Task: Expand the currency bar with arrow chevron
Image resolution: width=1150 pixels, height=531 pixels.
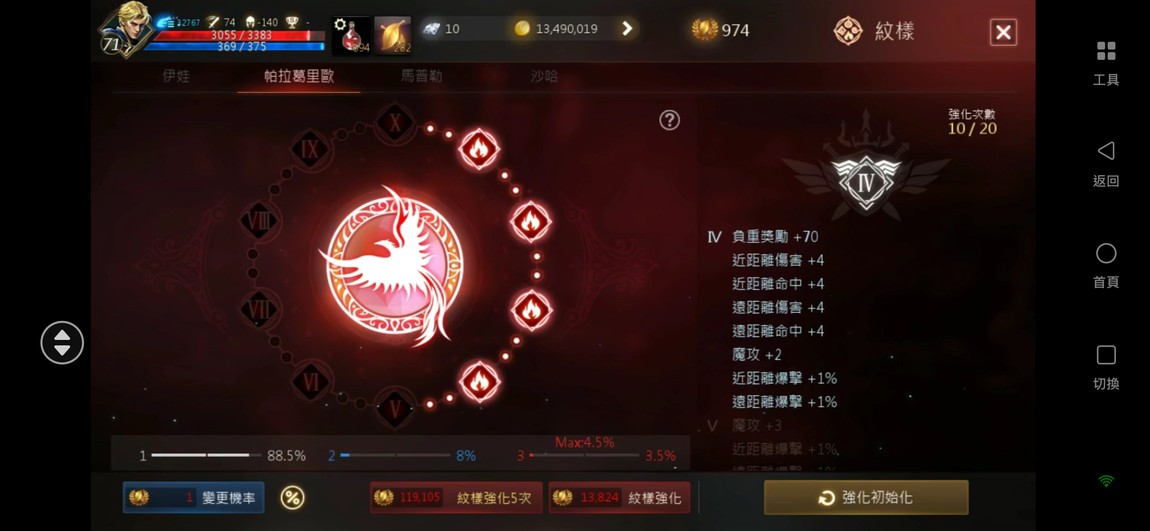Action: (x=627, y=29)
